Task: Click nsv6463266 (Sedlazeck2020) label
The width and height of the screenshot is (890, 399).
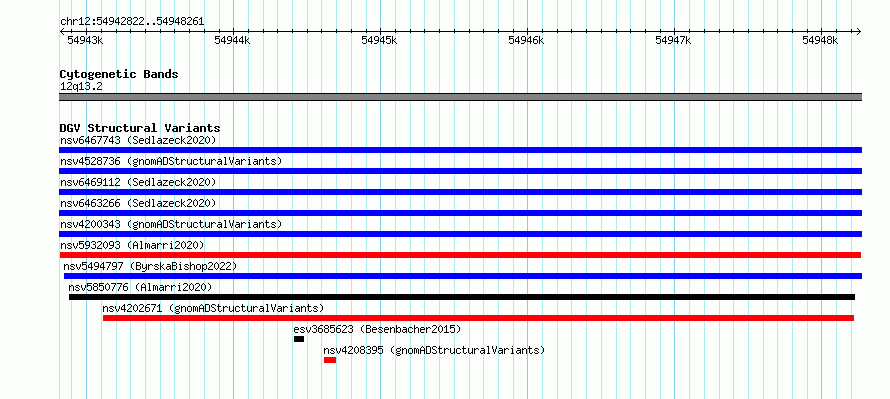Action: 138,203
